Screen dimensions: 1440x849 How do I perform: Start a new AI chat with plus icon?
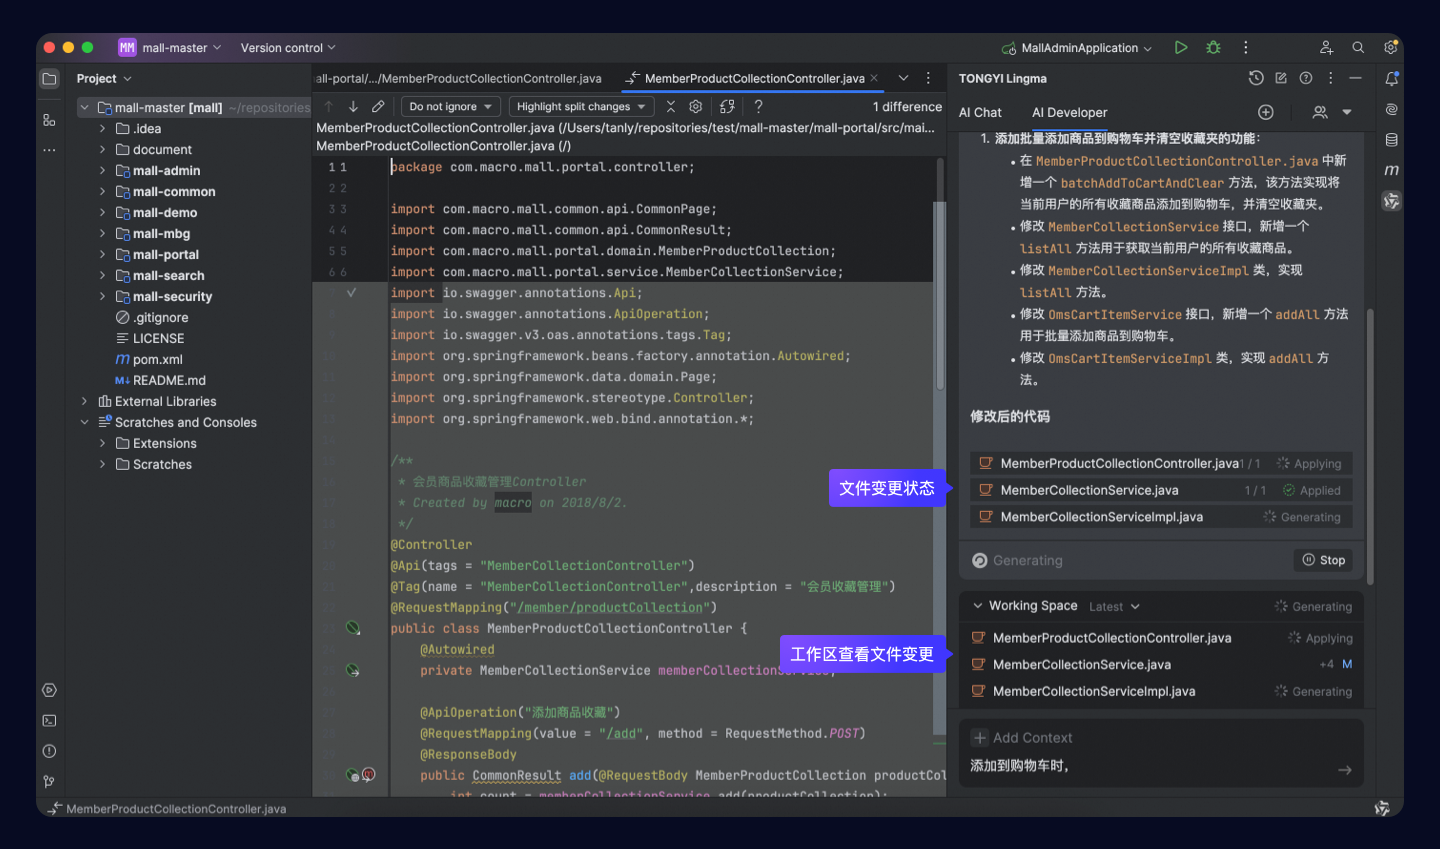[1266, 112]
